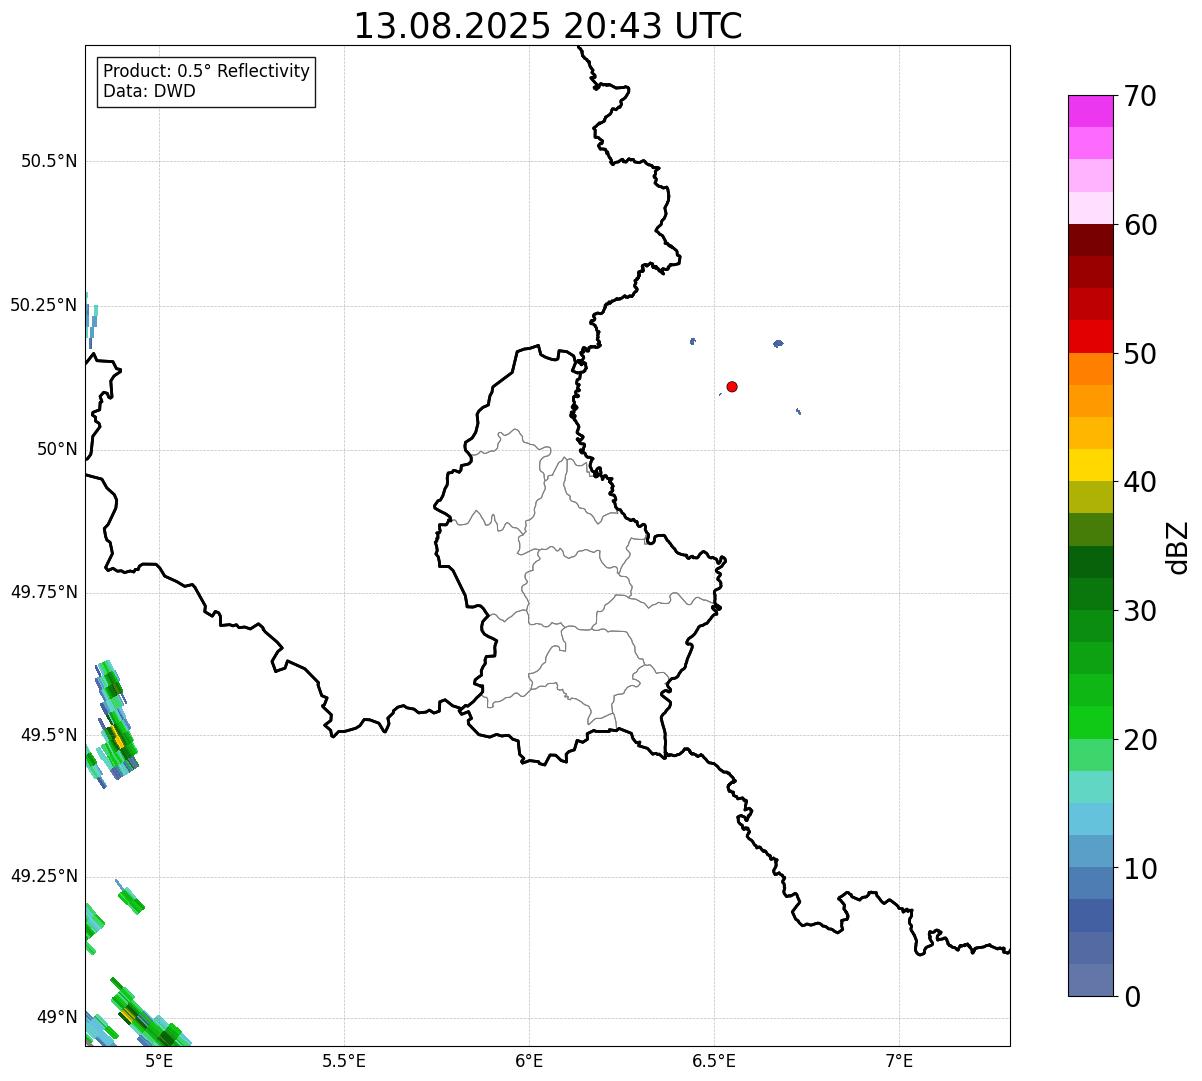The image size is (1202, 1081).
Task: Click the 6°E longitude label
Action: (x=529, y=1061)
